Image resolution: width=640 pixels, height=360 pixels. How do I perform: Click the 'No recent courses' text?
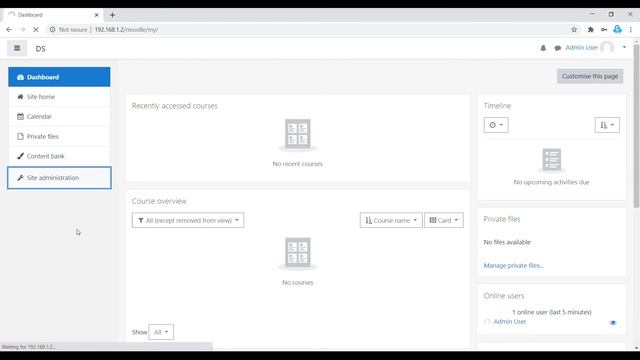pyautogui.click(x=298, y=164)
